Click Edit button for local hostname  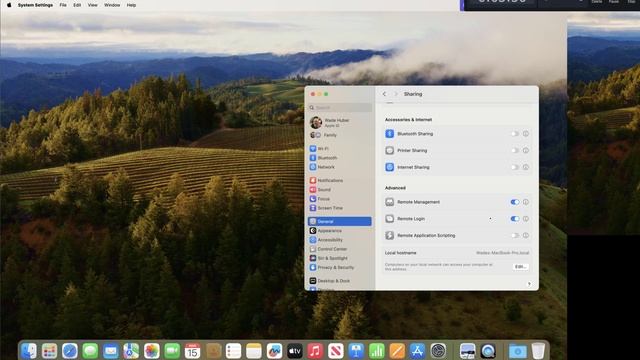pyautogui.click(x=520, y=267)
